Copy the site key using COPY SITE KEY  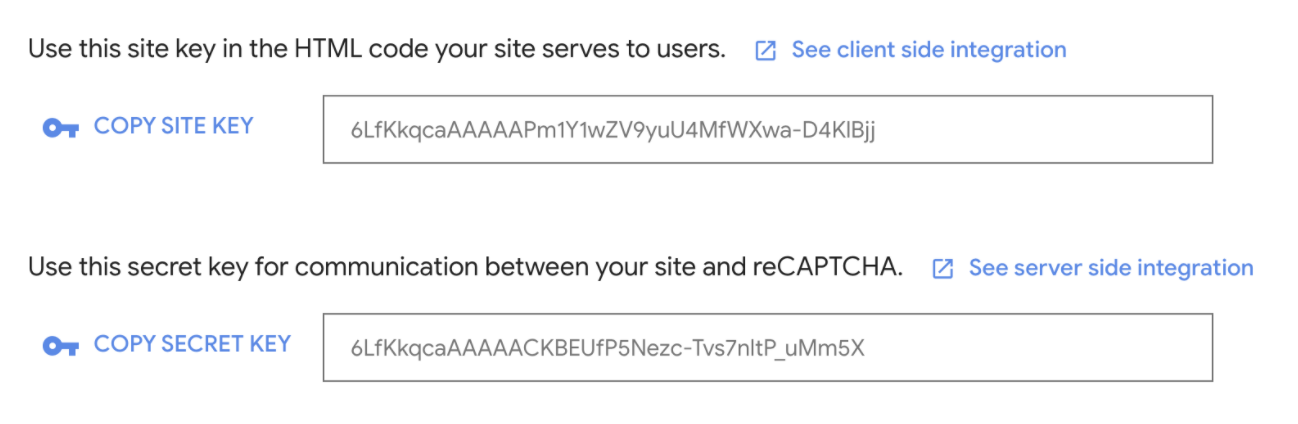point(173,126)
